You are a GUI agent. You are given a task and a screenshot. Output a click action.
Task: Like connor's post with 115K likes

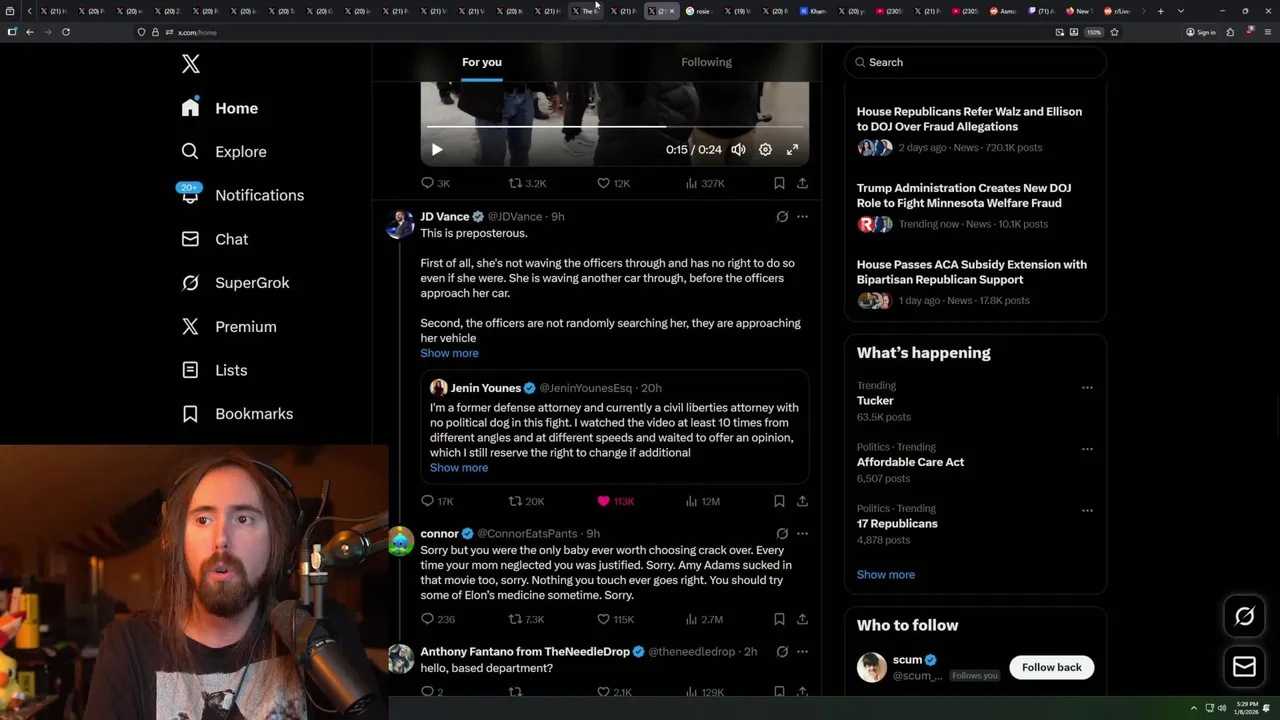click(x=615, y=619)
